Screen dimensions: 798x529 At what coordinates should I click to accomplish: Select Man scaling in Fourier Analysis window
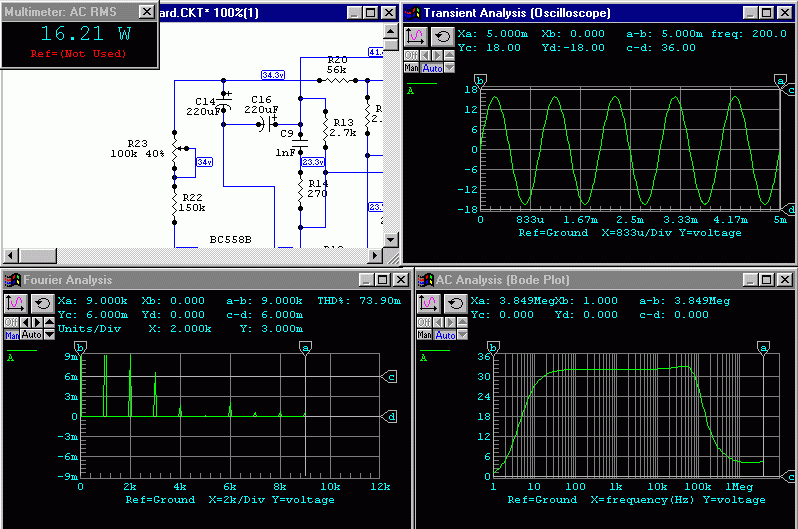11,335
